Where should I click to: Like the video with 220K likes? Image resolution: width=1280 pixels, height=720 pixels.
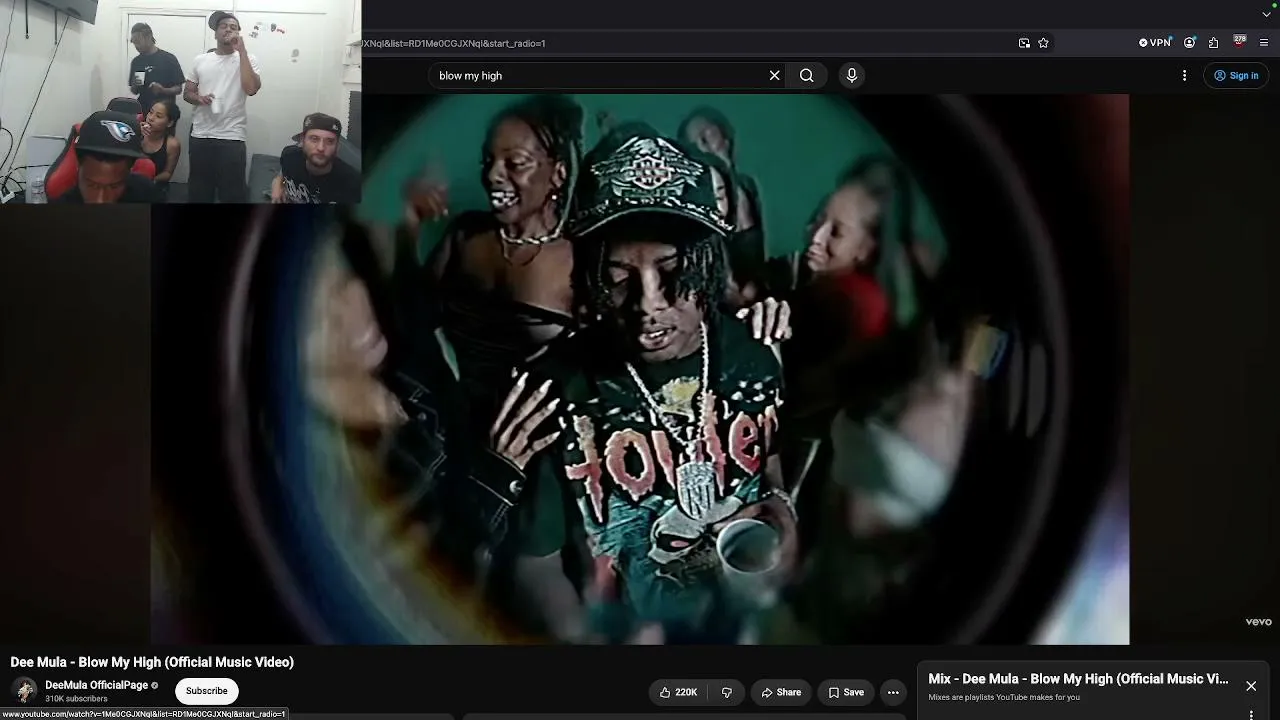(x=678, y=692)
